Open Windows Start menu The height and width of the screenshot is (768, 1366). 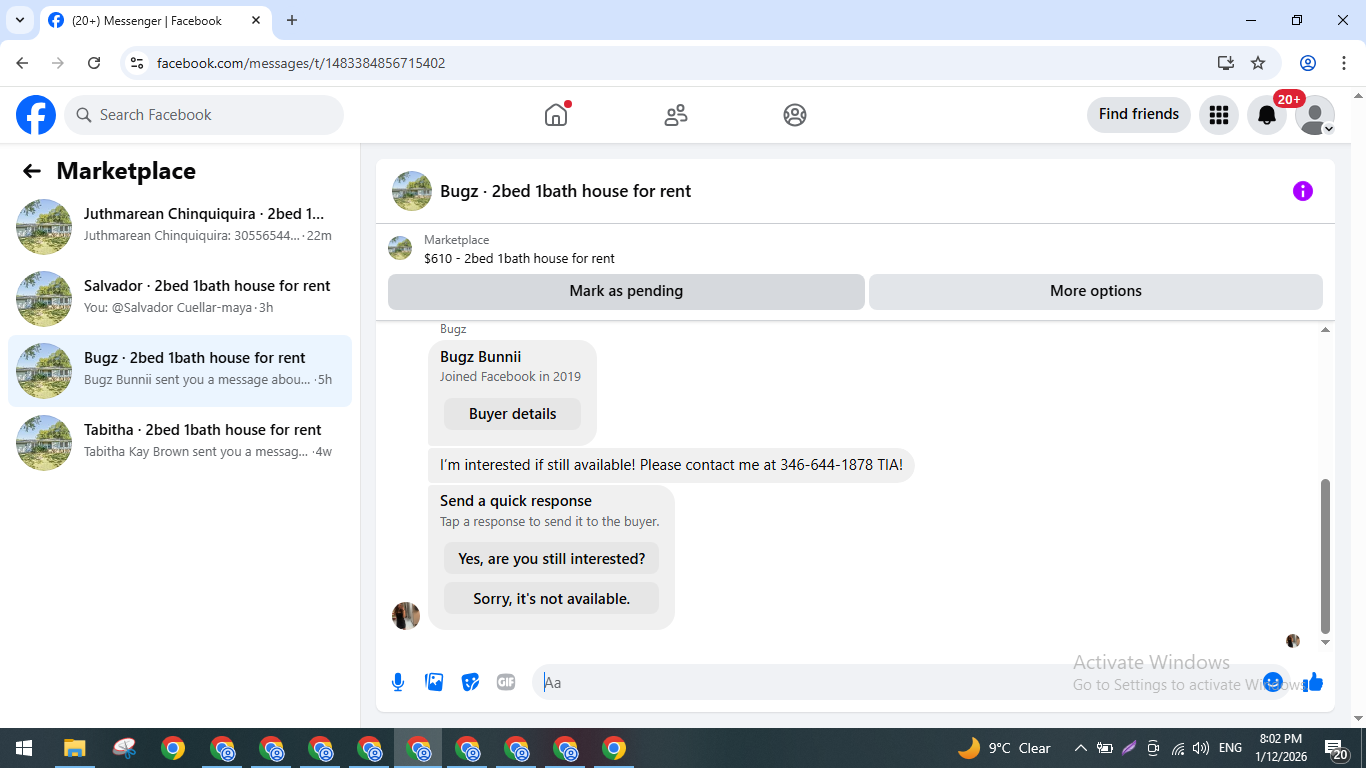point(24,748)
